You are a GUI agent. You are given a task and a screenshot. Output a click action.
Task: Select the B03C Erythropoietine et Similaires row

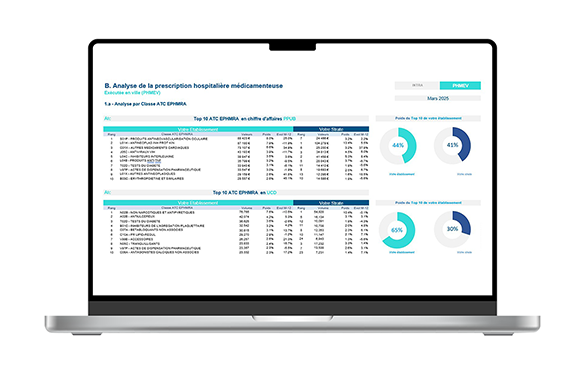236,179
